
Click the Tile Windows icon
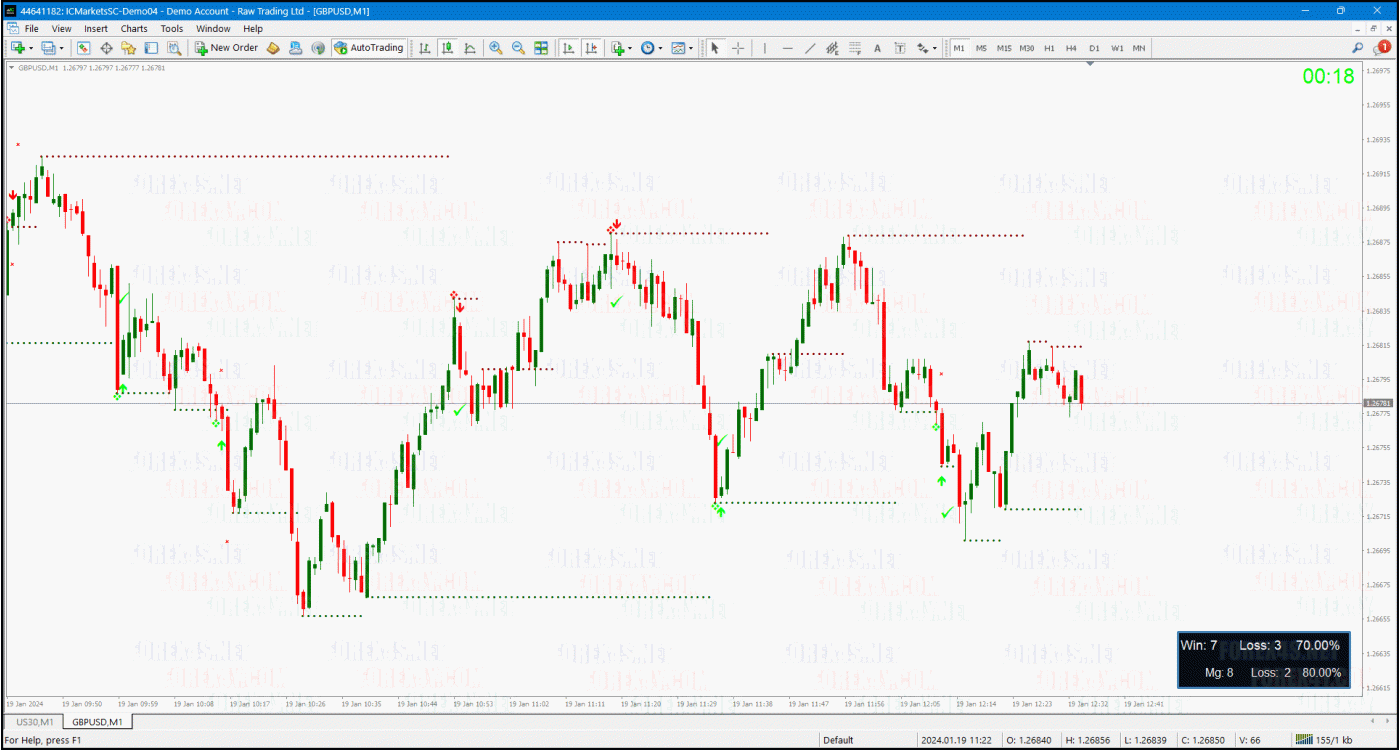click(541, 48)
